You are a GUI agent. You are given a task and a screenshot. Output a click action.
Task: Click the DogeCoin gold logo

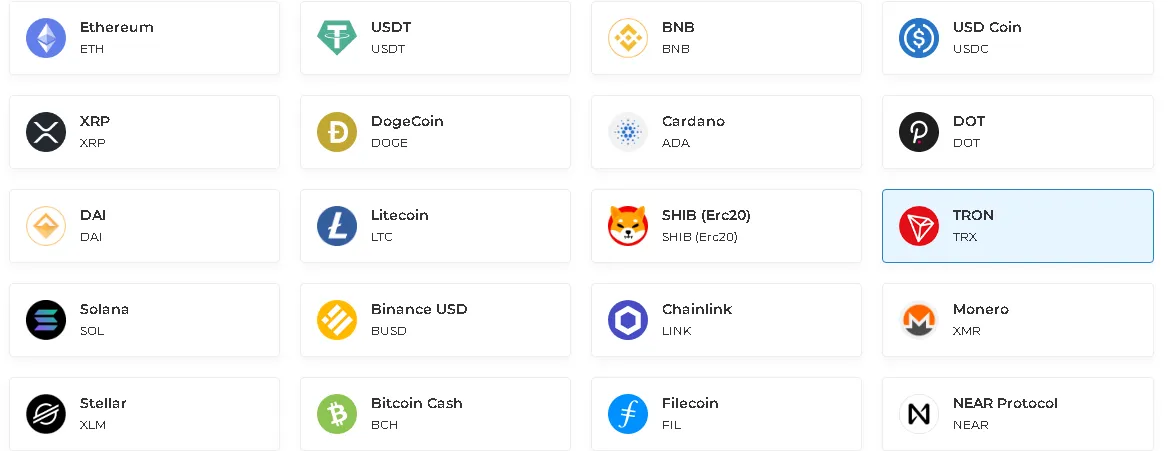click(x=337, y=132)
